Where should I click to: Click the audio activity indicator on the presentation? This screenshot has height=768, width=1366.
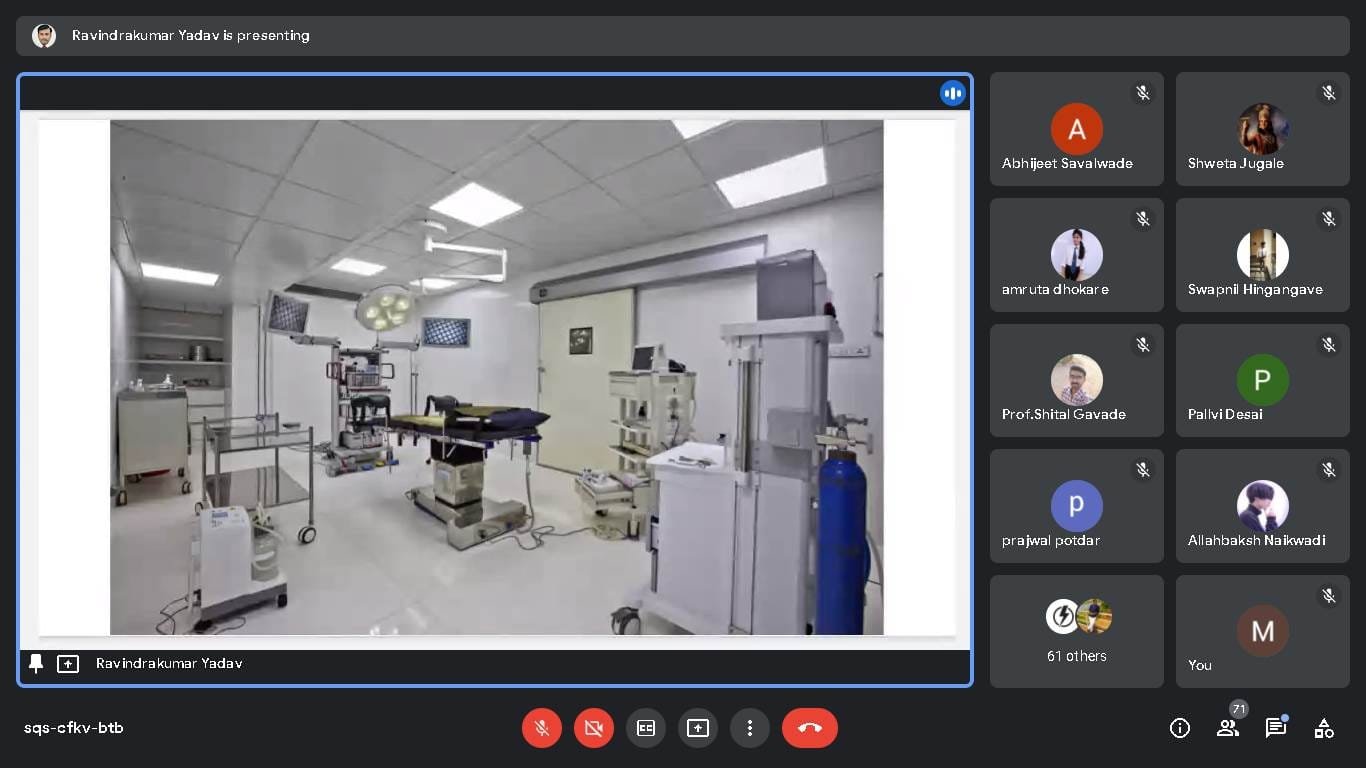pyautogui.click(x=952, y=93)
